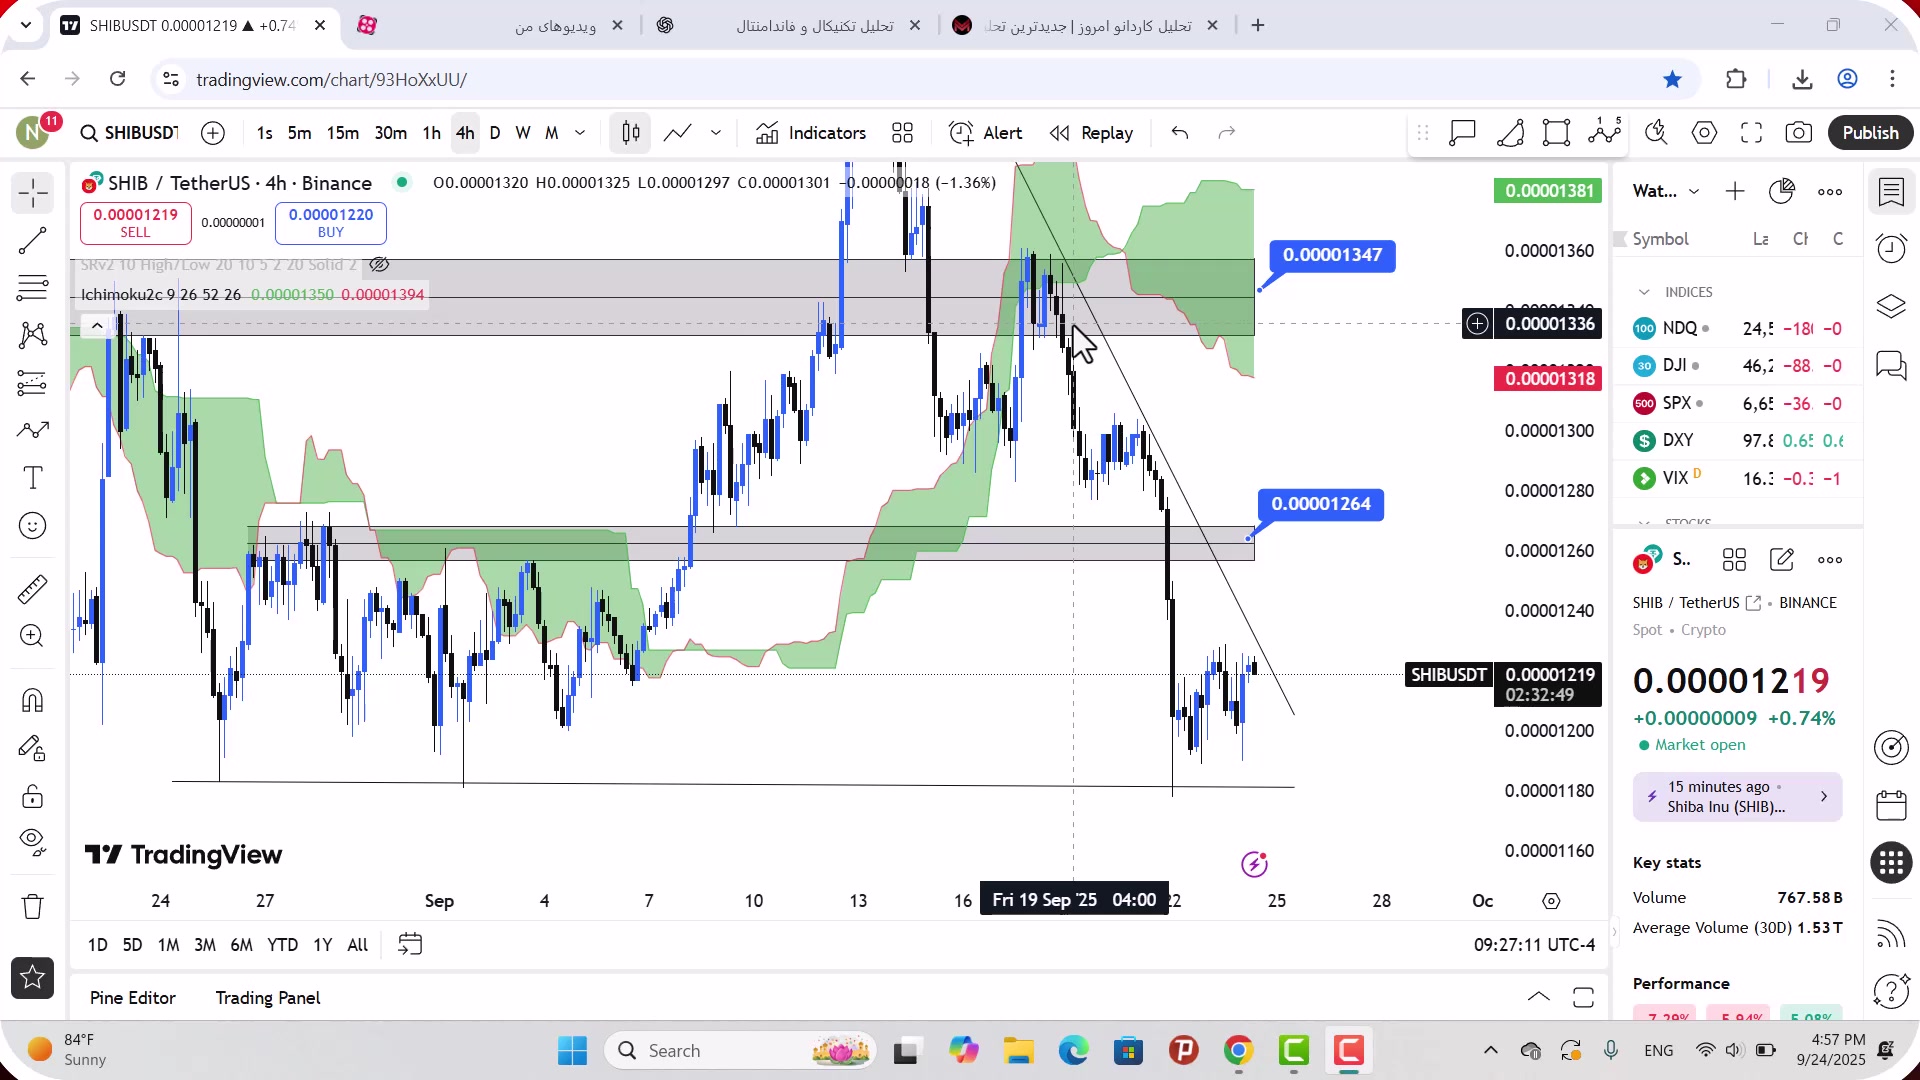This screenshot has width=1920, height=1080.
Task: Select the text annotation tool
Action: coord(33,478)
